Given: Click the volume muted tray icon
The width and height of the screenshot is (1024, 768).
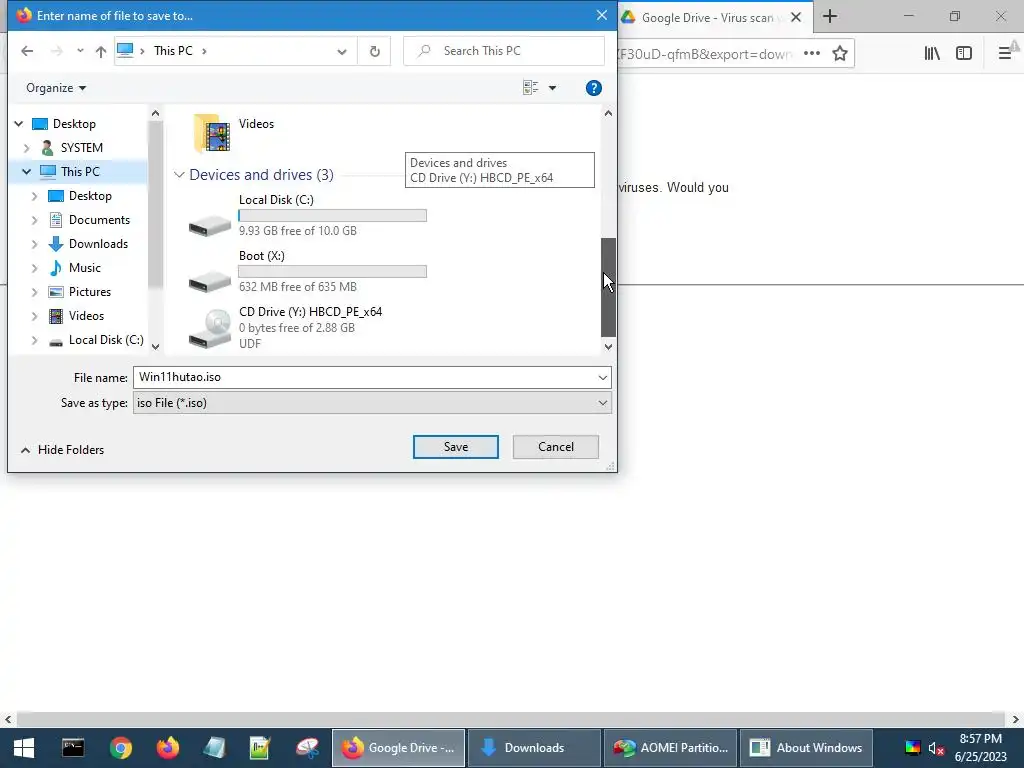Looking at the screenshot, I should pyautogui.click(x=936, y=748).
